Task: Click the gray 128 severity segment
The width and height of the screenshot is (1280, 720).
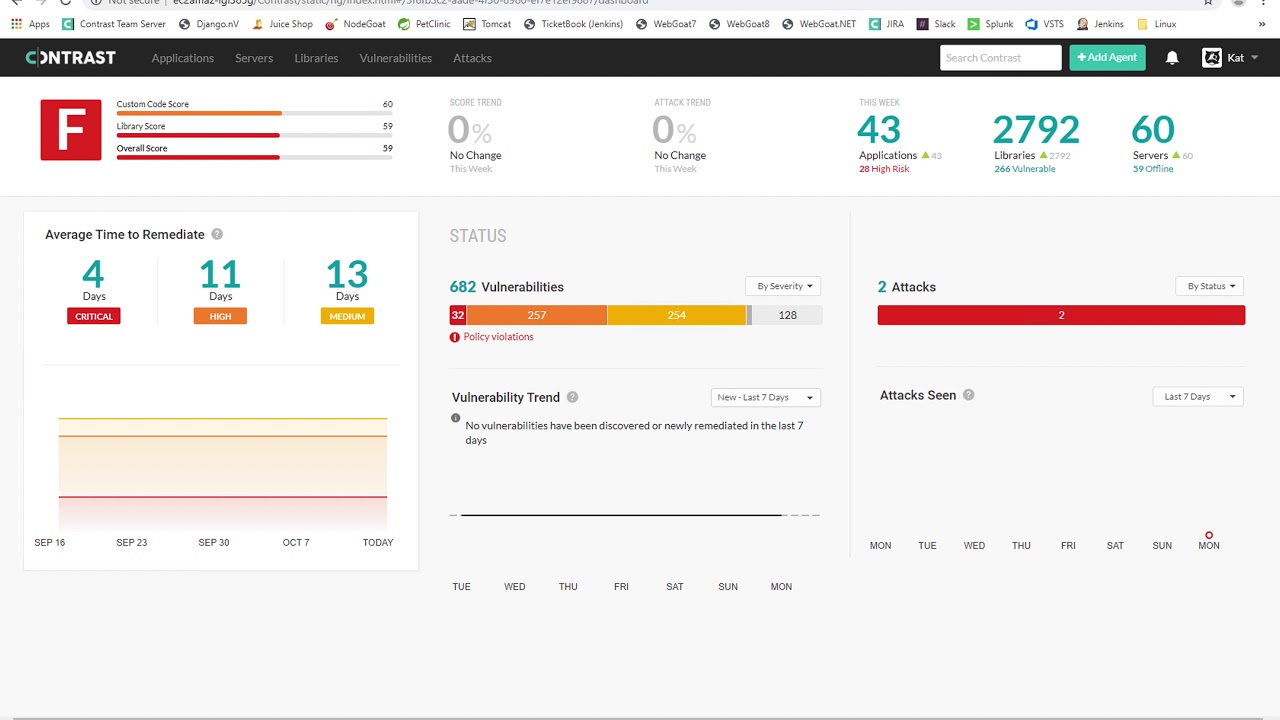Action: pyautogui.click(x=787, y=315)
